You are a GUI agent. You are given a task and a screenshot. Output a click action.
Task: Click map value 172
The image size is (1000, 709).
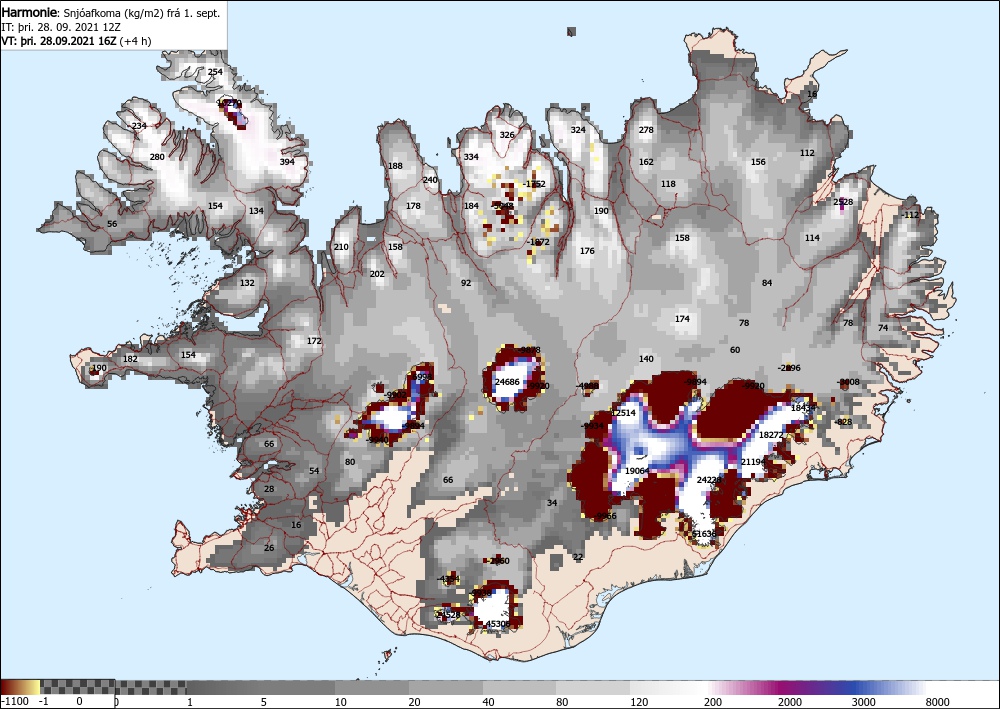314,341
